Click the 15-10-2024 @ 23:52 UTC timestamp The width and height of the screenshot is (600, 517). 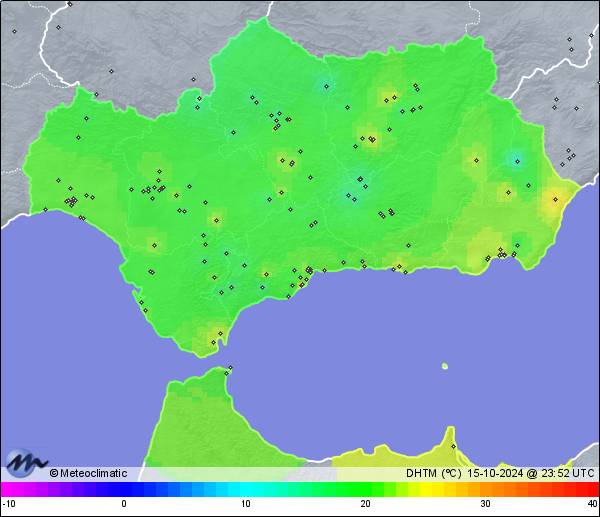[530, 473]
